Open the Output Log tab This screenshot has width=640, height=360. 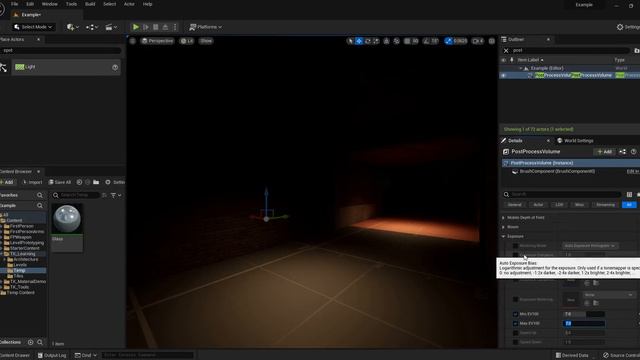[52, 356]
